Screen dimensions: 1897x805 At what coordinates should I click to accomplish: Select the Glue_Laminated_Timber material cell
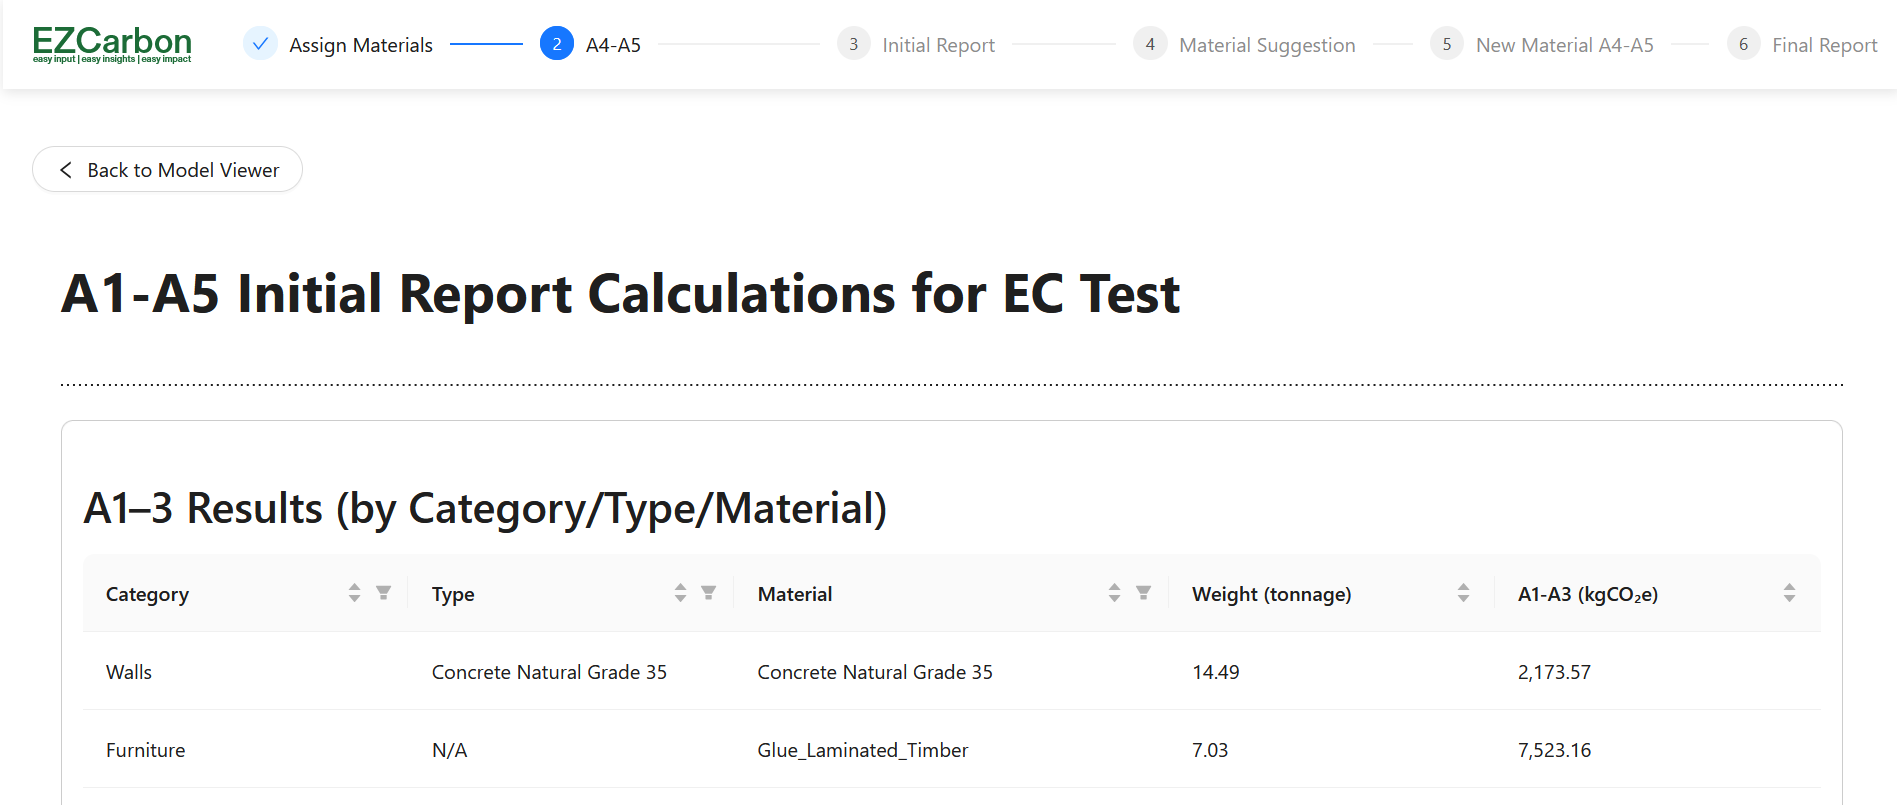862,749
